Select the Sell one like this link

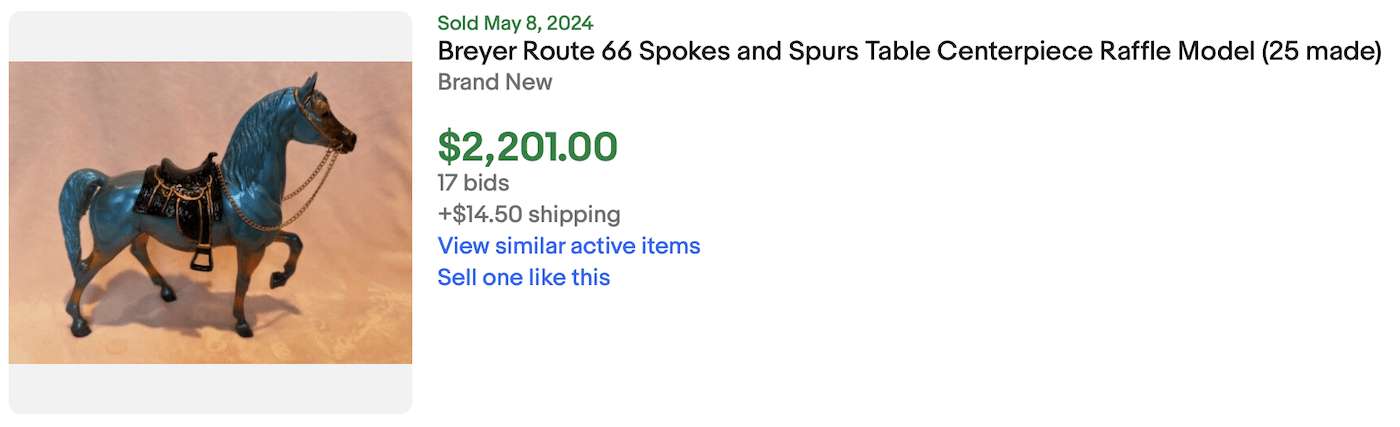[x=523, y=277]
